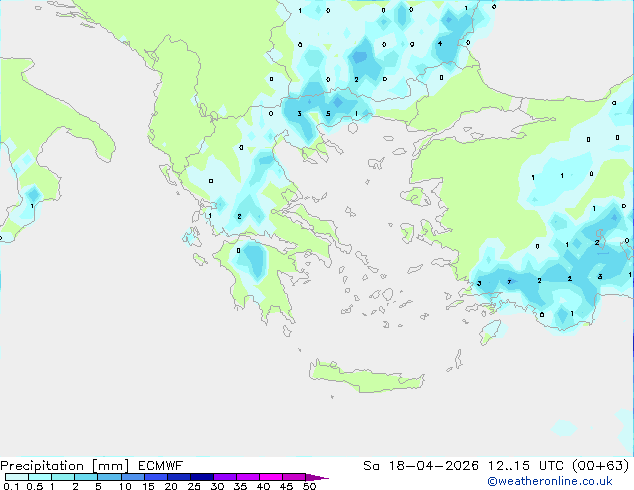634x490 pixels.
Task: Click the '50' legend scale label
Action: pyautogui.click(x=309, y=486)
